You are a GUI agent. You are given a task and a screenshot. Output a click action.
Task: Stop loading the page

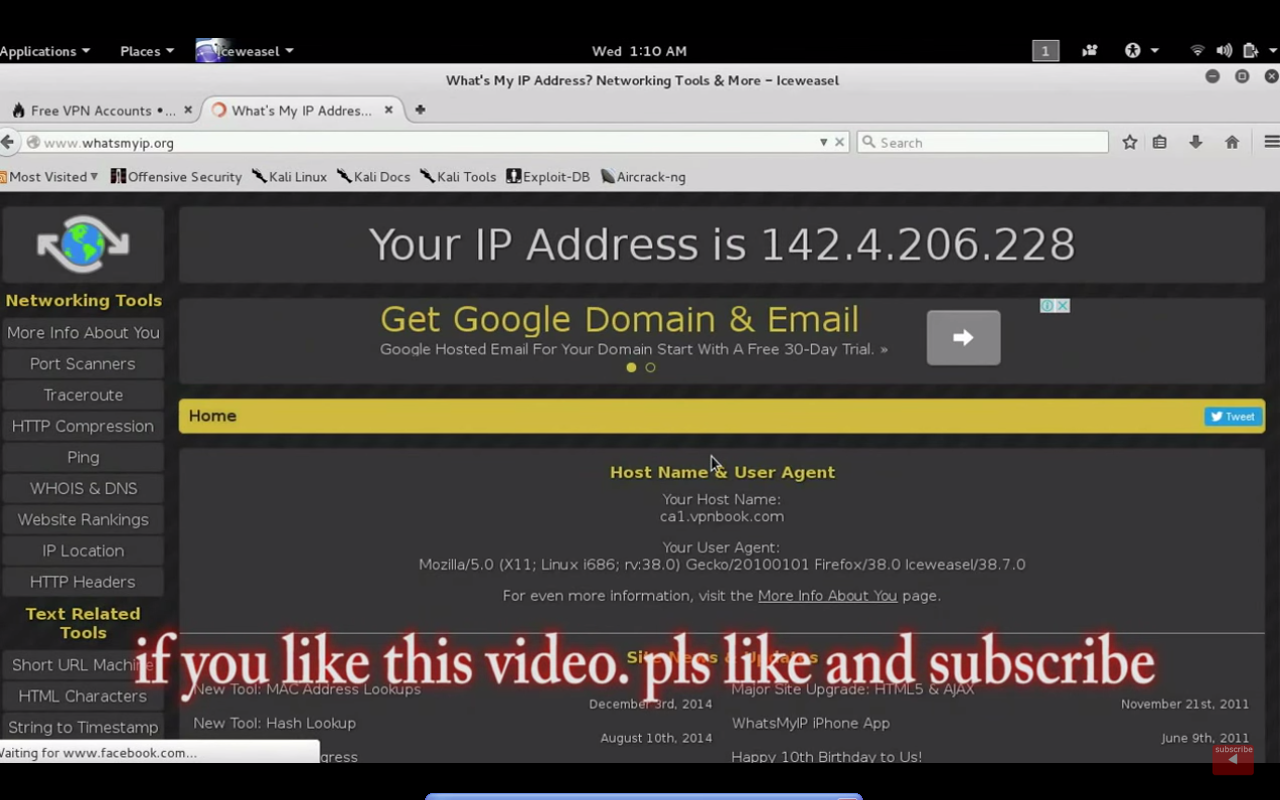[840, 143]
